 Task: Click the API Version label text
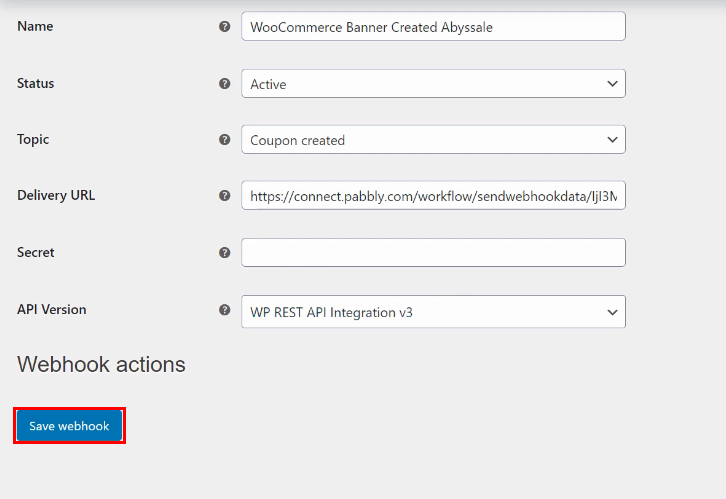[x=52, y=309]
